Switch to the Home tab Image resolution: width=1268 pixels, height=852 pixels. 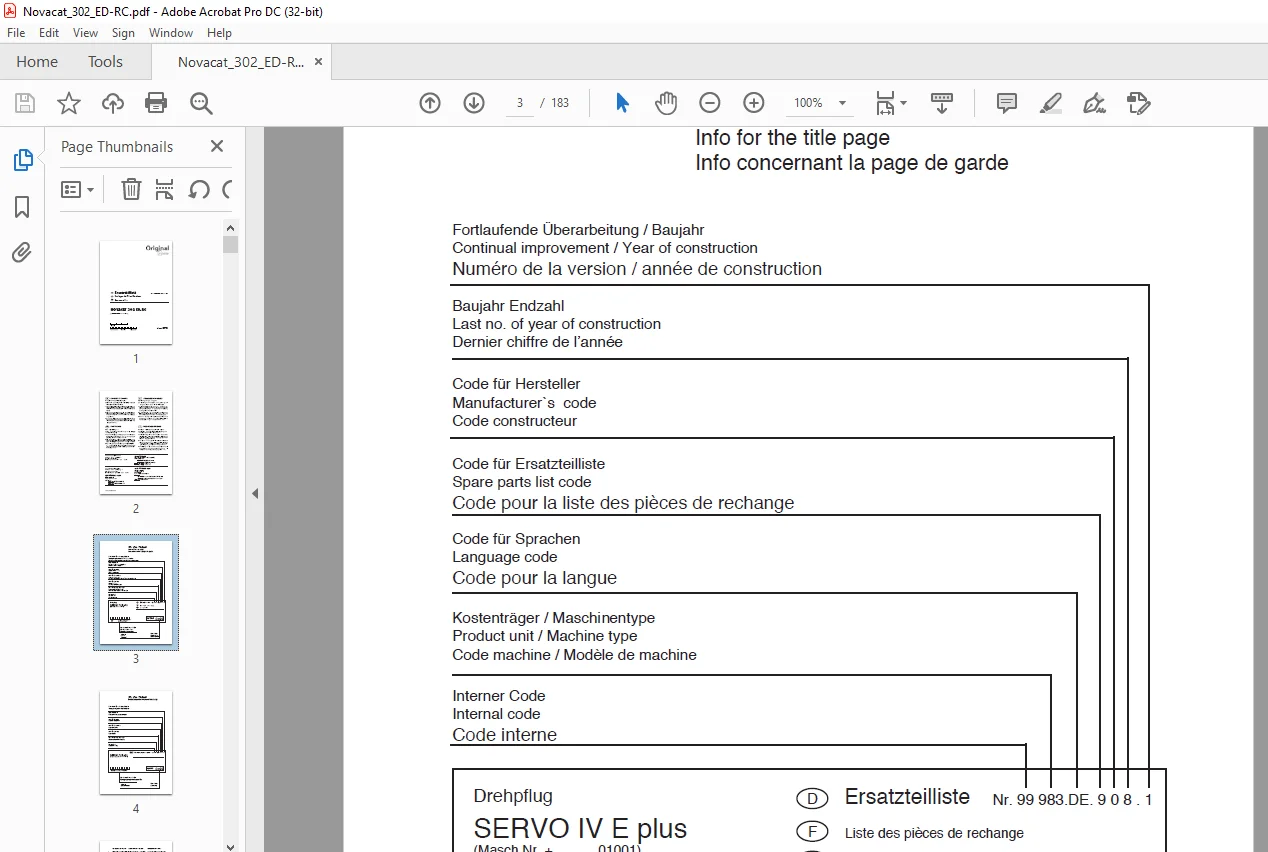(37, 62)
